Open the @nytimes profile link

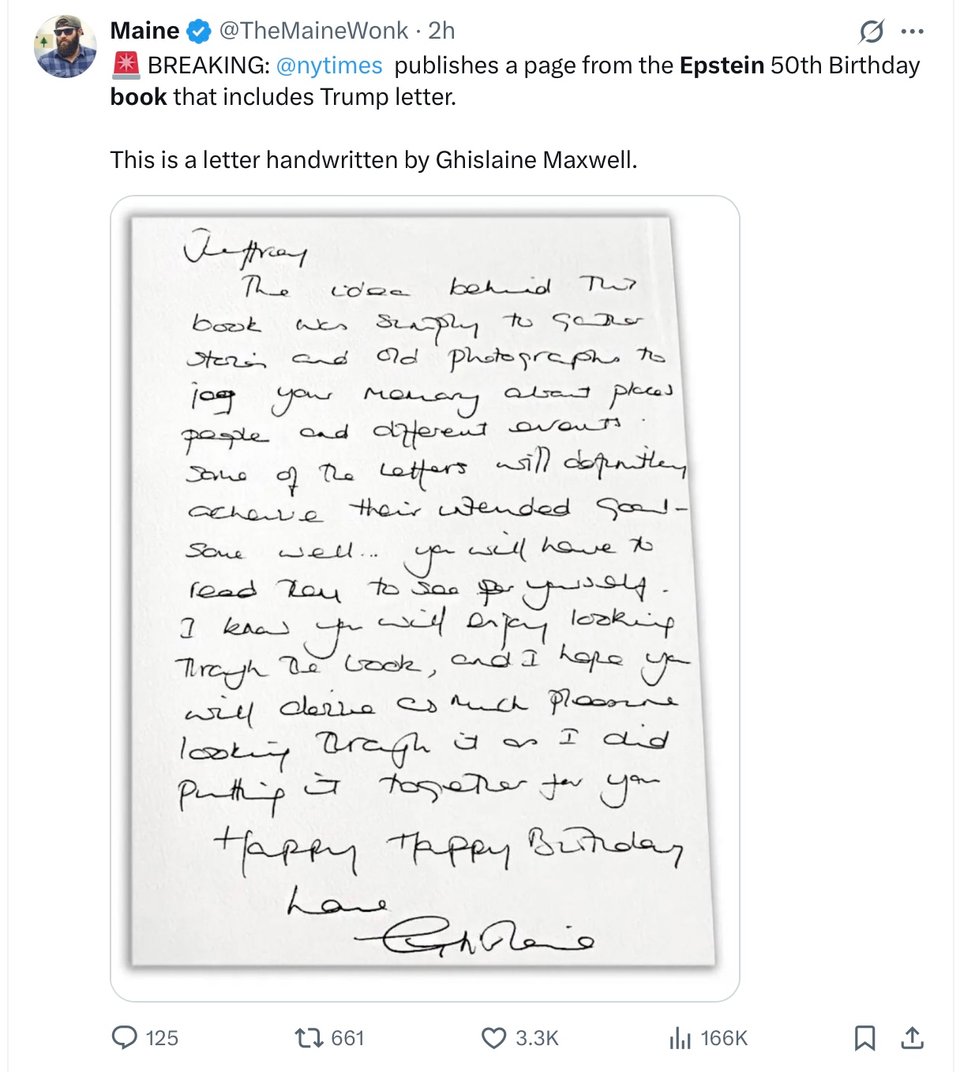pyautogui.click(x=328, y=65)
